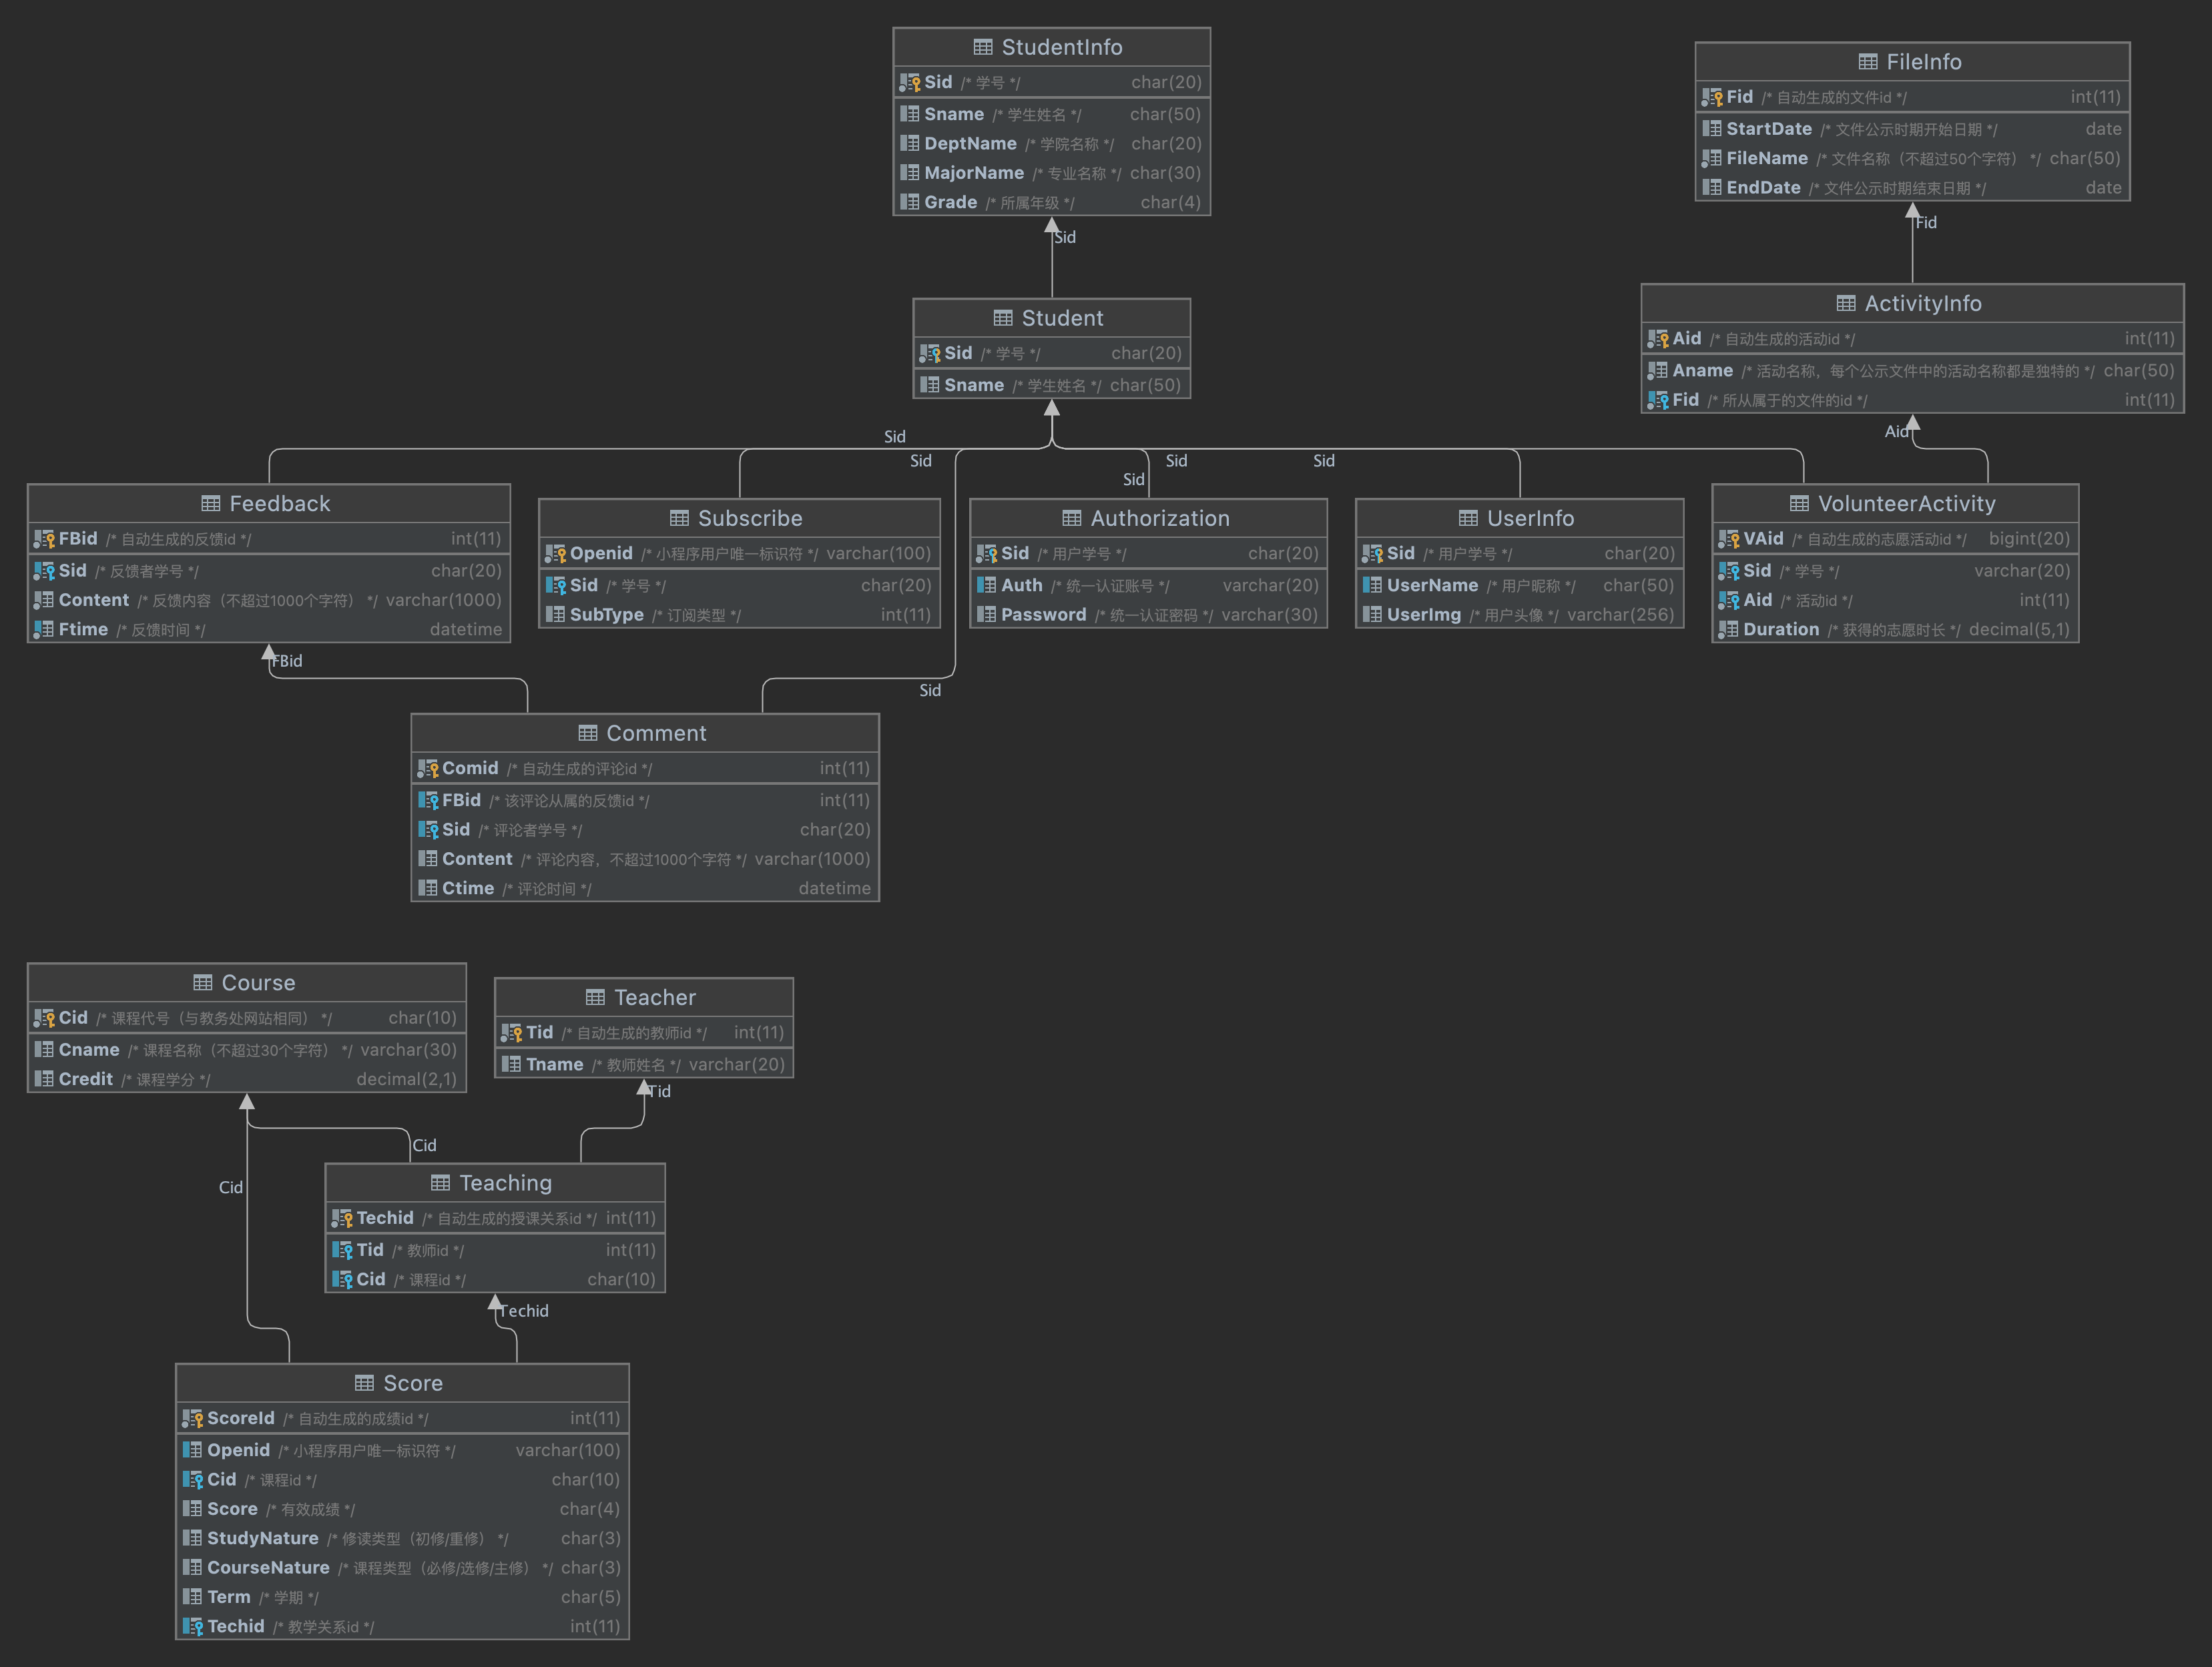Select the Comment table title

(x=656, y=733)
